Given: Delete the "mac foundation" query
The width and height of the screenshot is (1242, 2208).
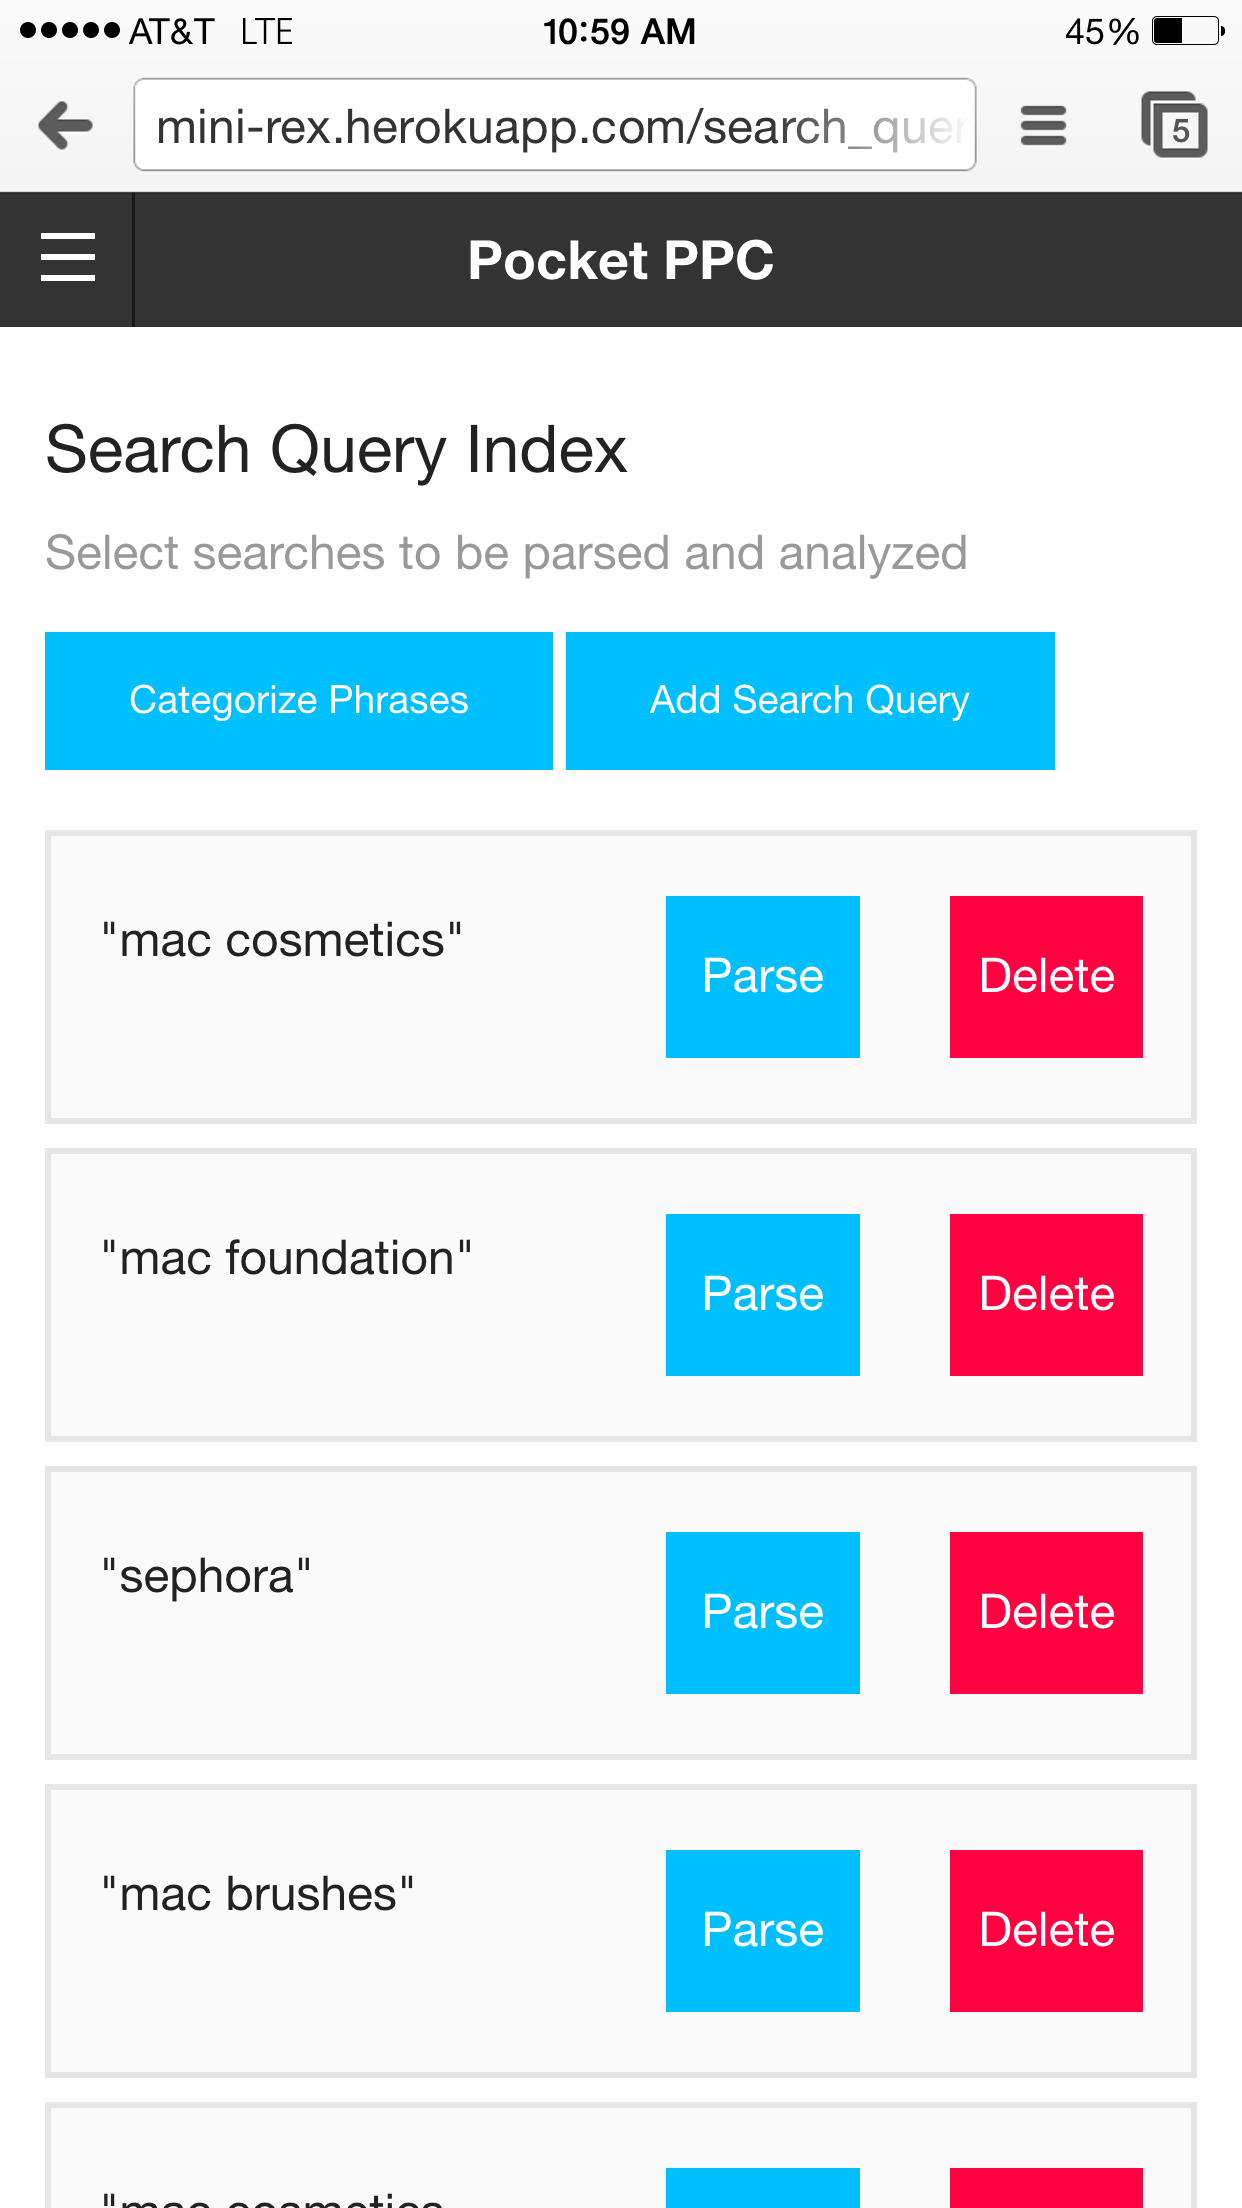Looking at the screenshot, I should (x=1046, y=1294).
